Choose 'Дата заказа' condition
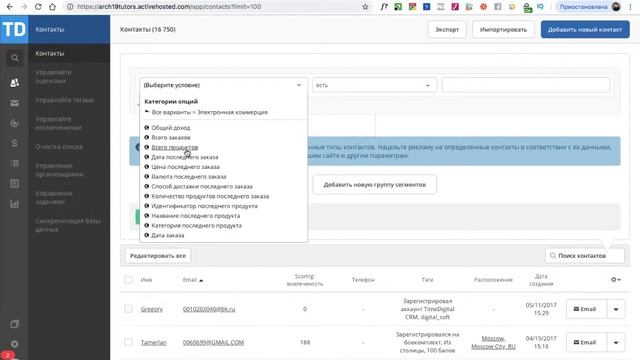640x360 pixels. [x=167, y=236]
